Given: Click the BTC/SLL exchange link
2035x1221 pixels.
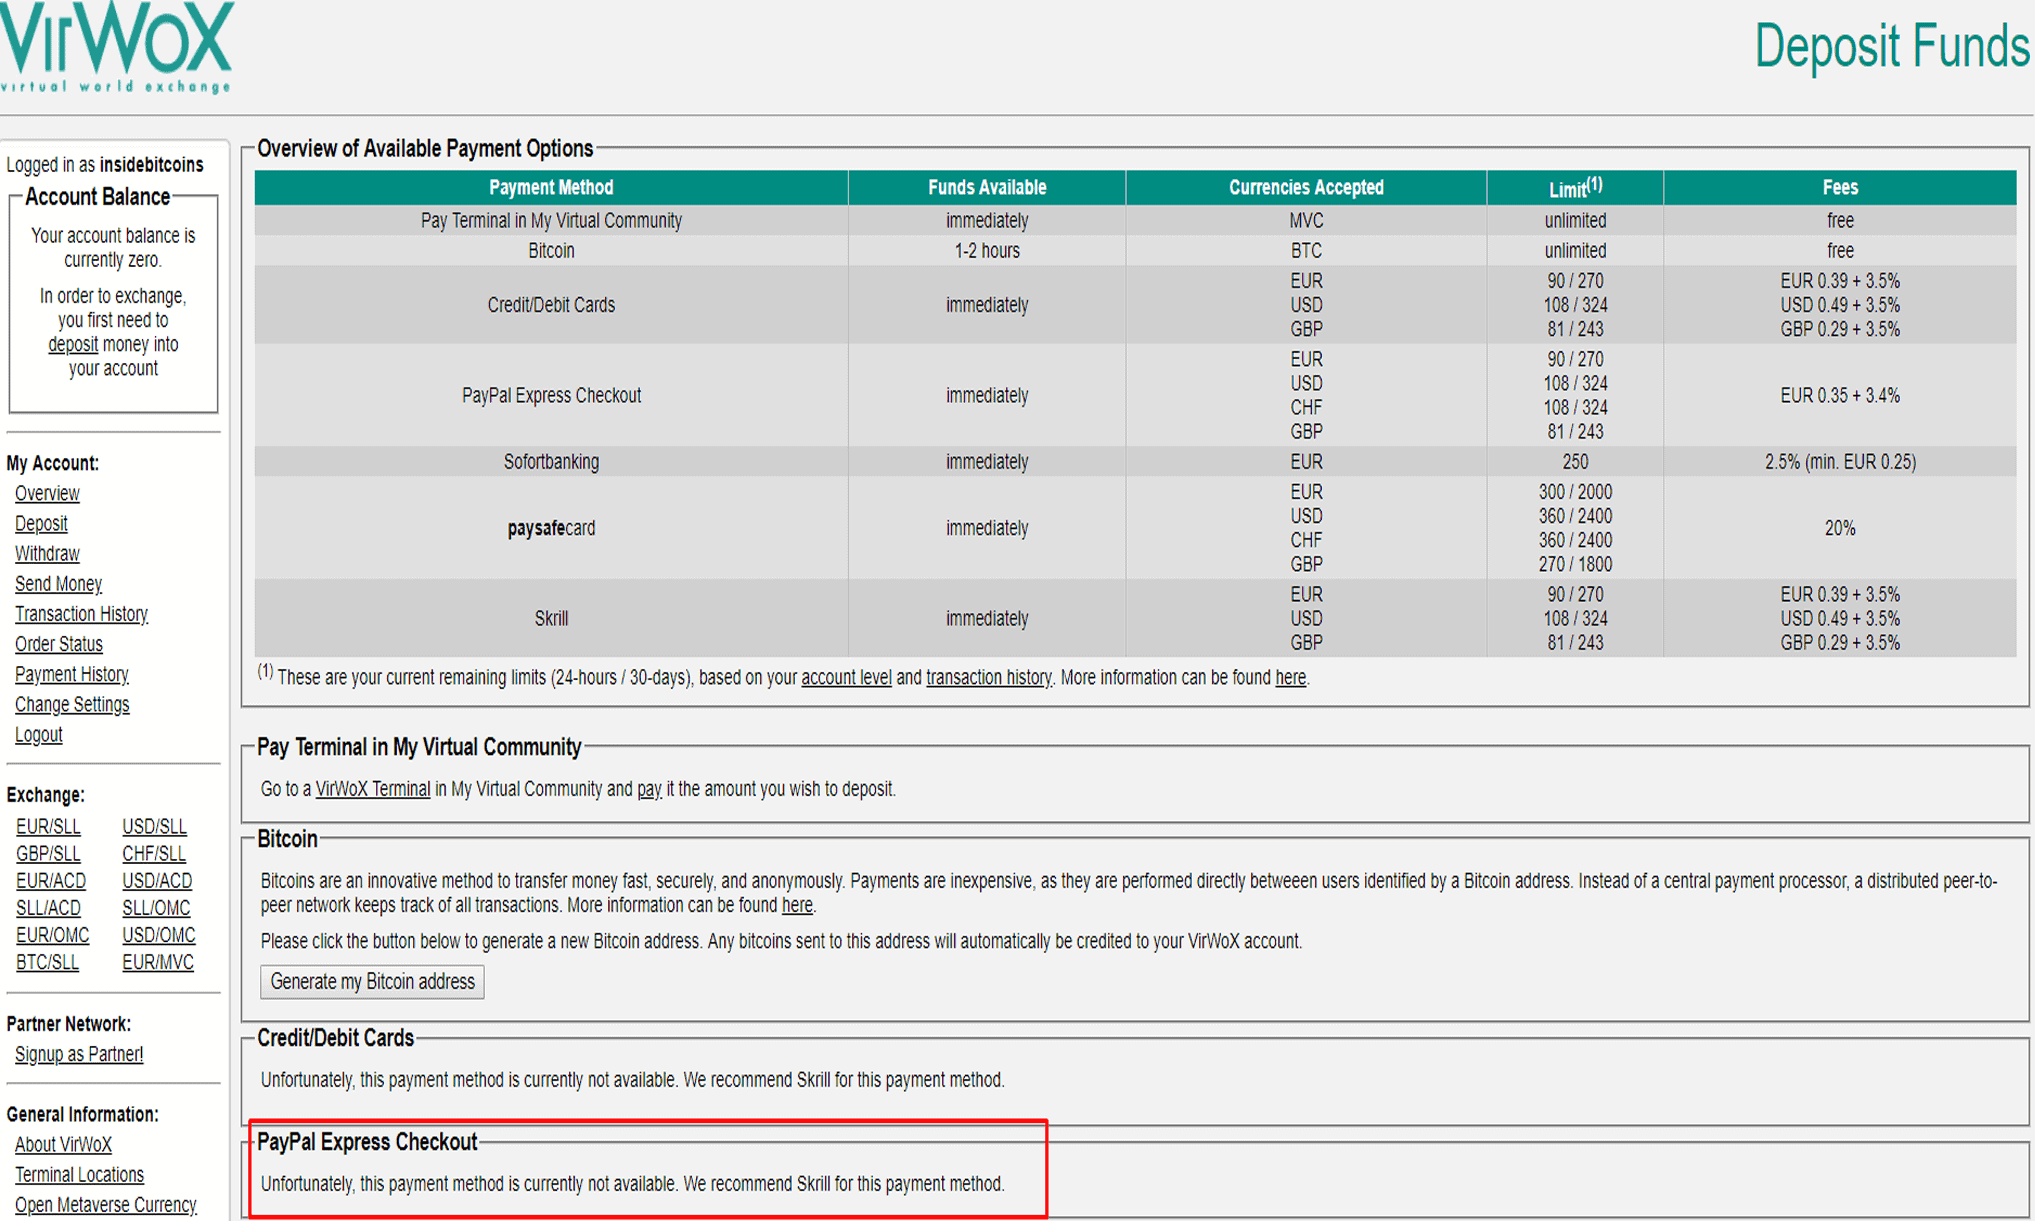Looking at the screenshot, I should (x=47, y=964).
